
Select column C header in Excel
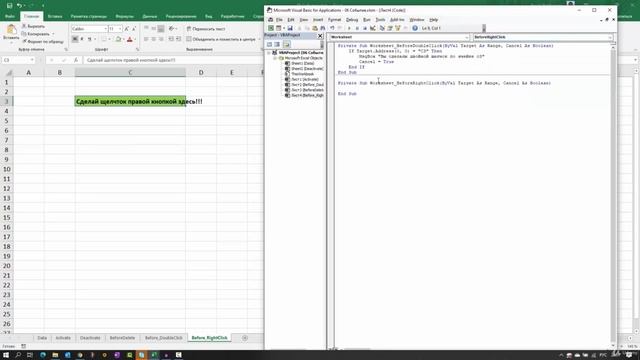pyautogui.click(x=130, y=72)
